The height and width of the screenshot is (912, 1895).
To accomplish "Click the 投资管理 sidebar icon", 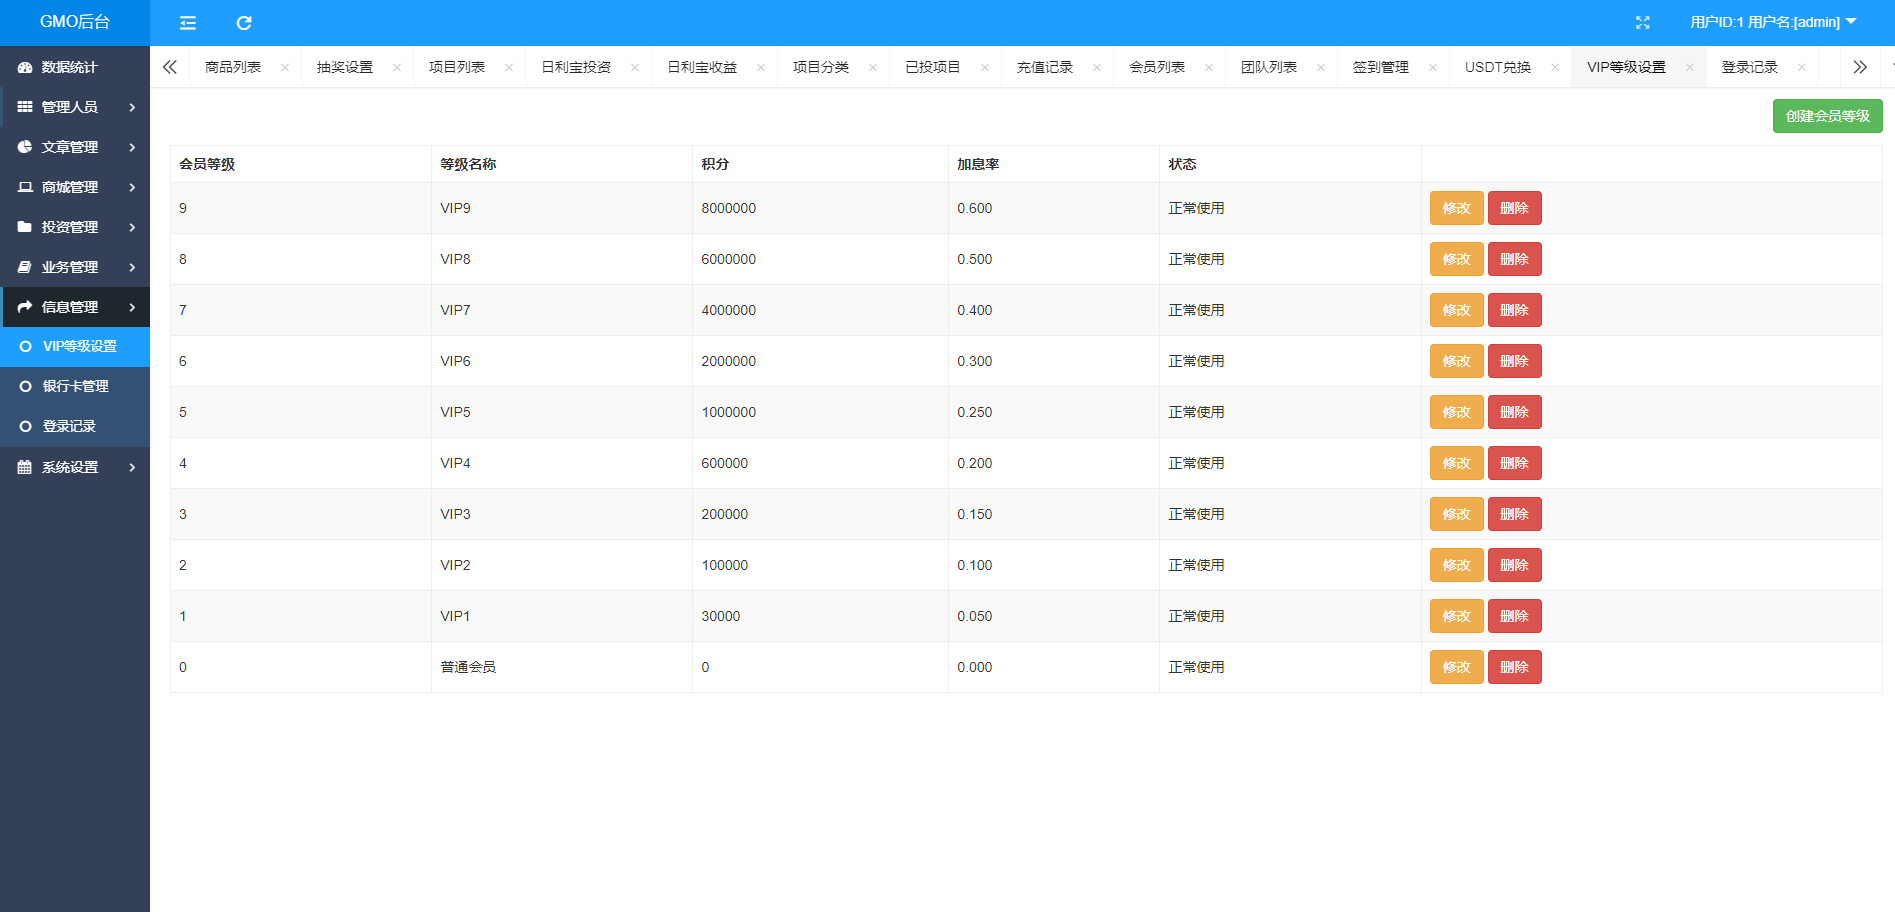I will (24, 227).
